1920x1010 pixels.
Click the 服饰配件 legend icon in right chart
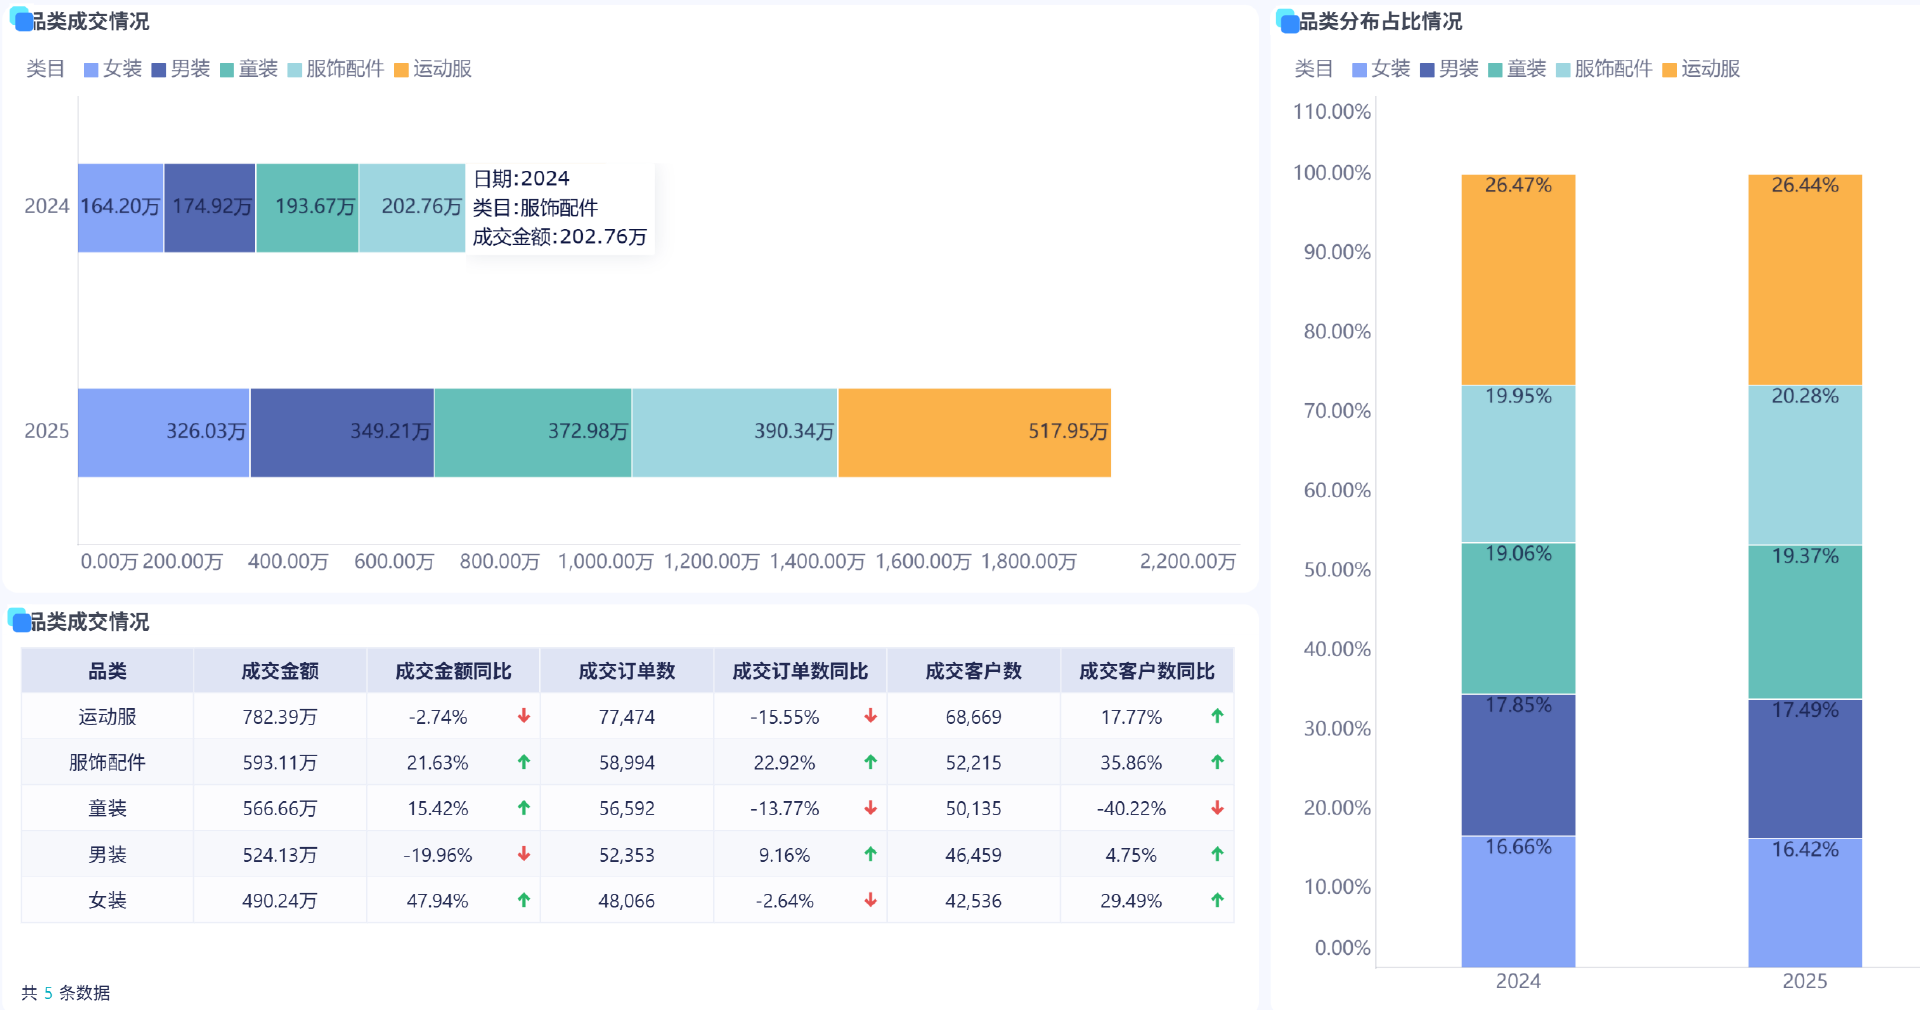pyautogui.click(x=1565, y=68)
